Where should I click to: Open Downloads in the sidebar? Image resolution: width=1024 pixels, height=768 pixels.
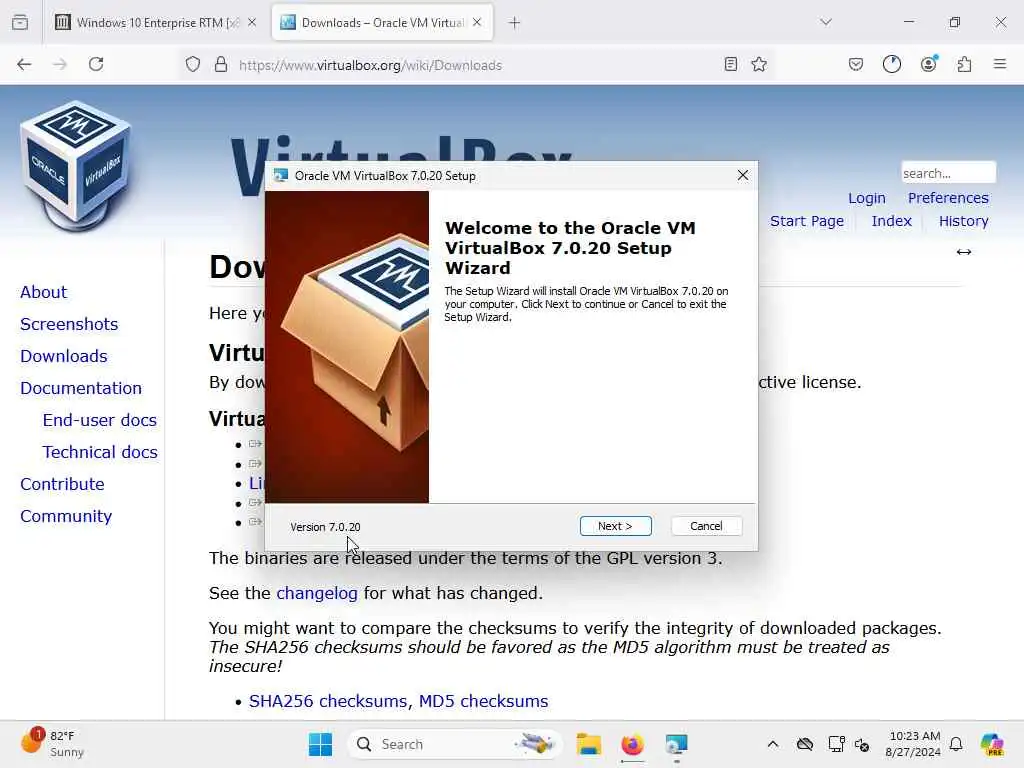click(x=63, y=356)
